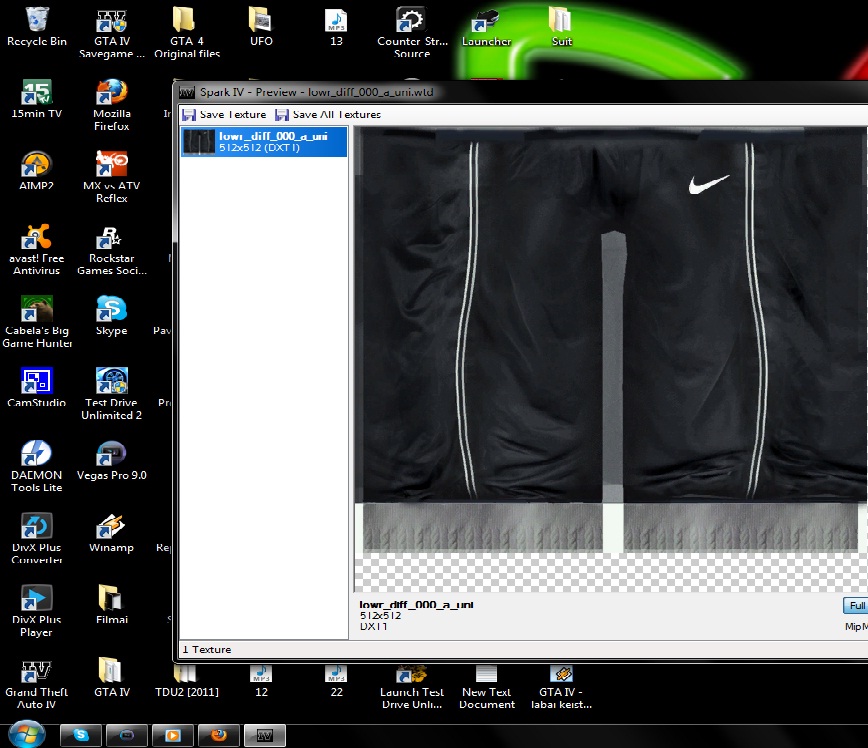Launch Skype from the desktop
The height and width of the screenshot is (748, 868).
point(112,316)
